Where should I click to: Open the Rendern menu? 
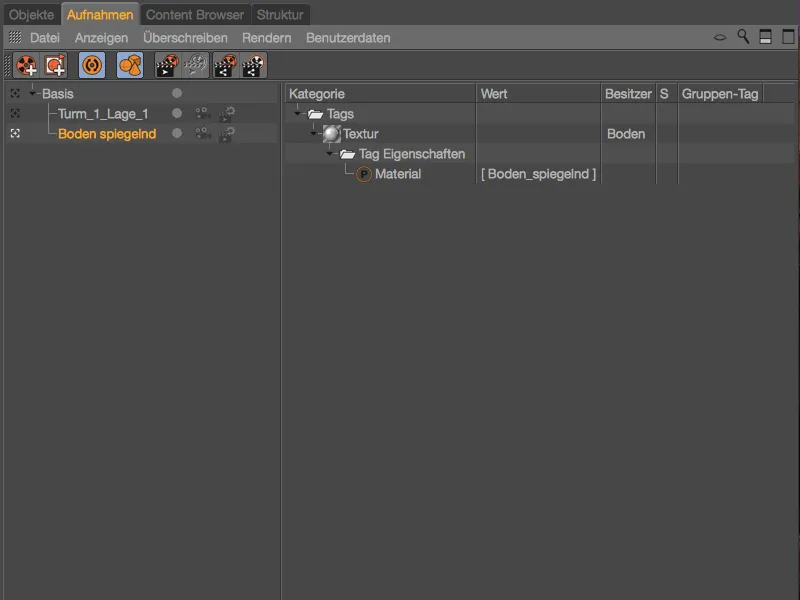coord(267,38)
